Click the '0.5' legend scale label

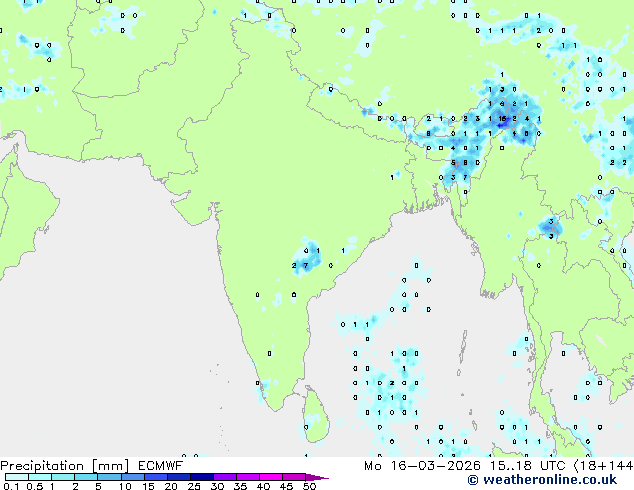(34, 486)
